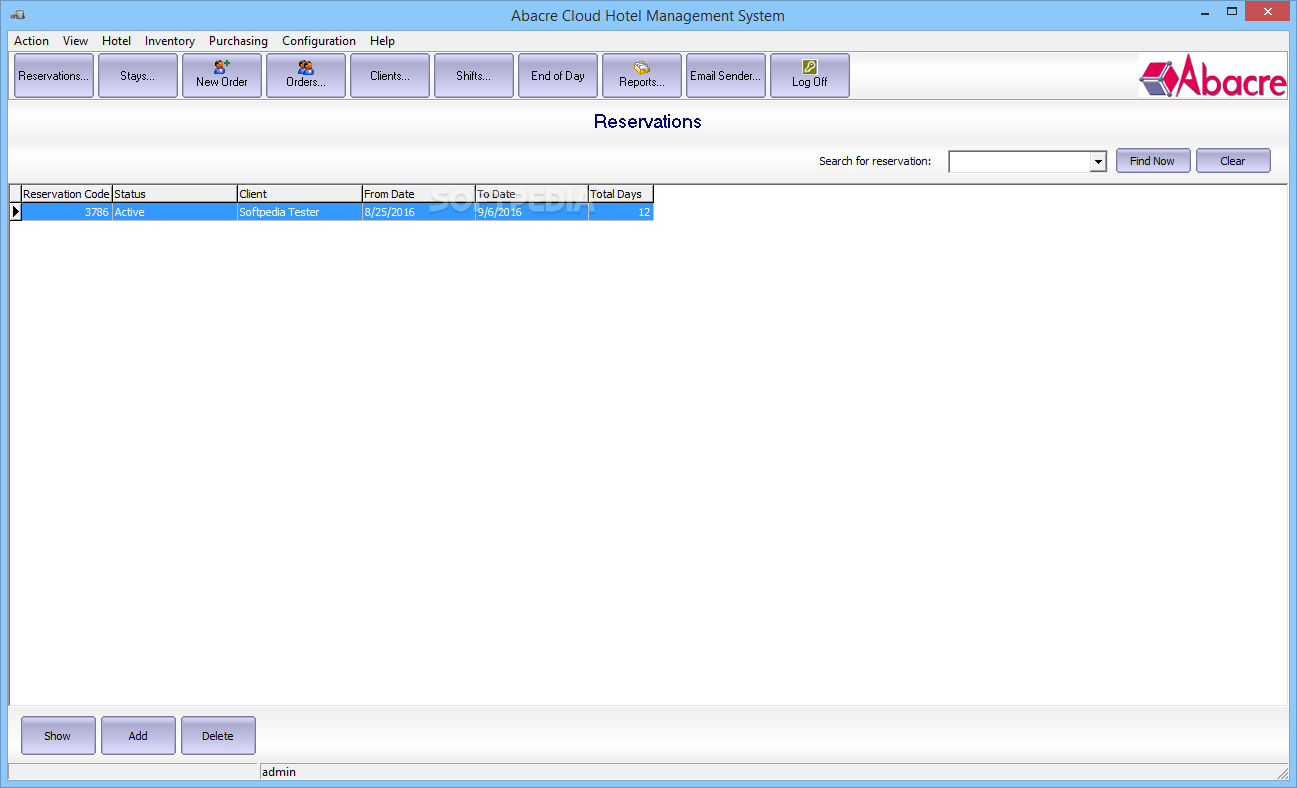Screen dimensions: 1297x788
Task: Click the application icon in title bar
Action: pyautogui.click(x=18, y=15)
